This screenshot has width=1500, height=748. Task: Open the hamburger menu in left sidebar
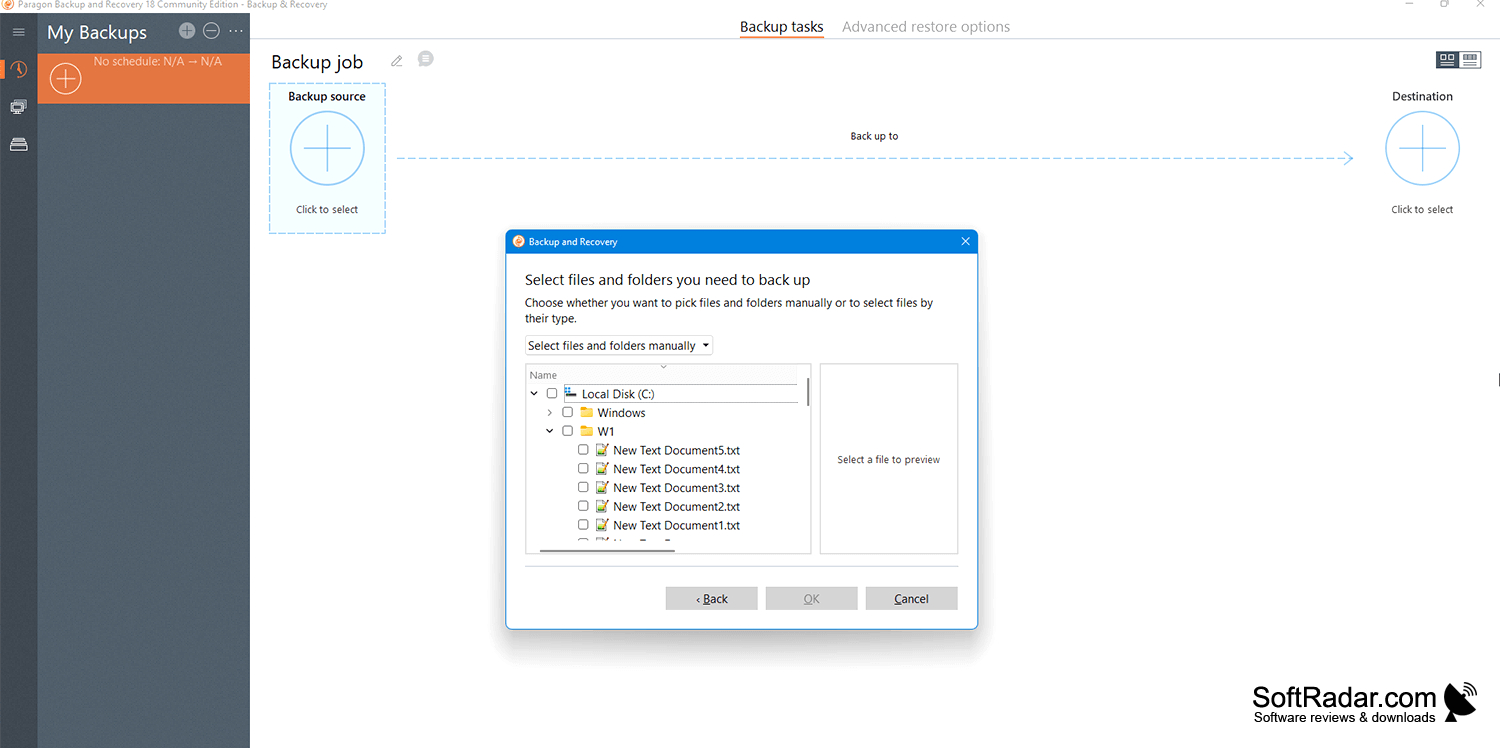coord(18,32)
